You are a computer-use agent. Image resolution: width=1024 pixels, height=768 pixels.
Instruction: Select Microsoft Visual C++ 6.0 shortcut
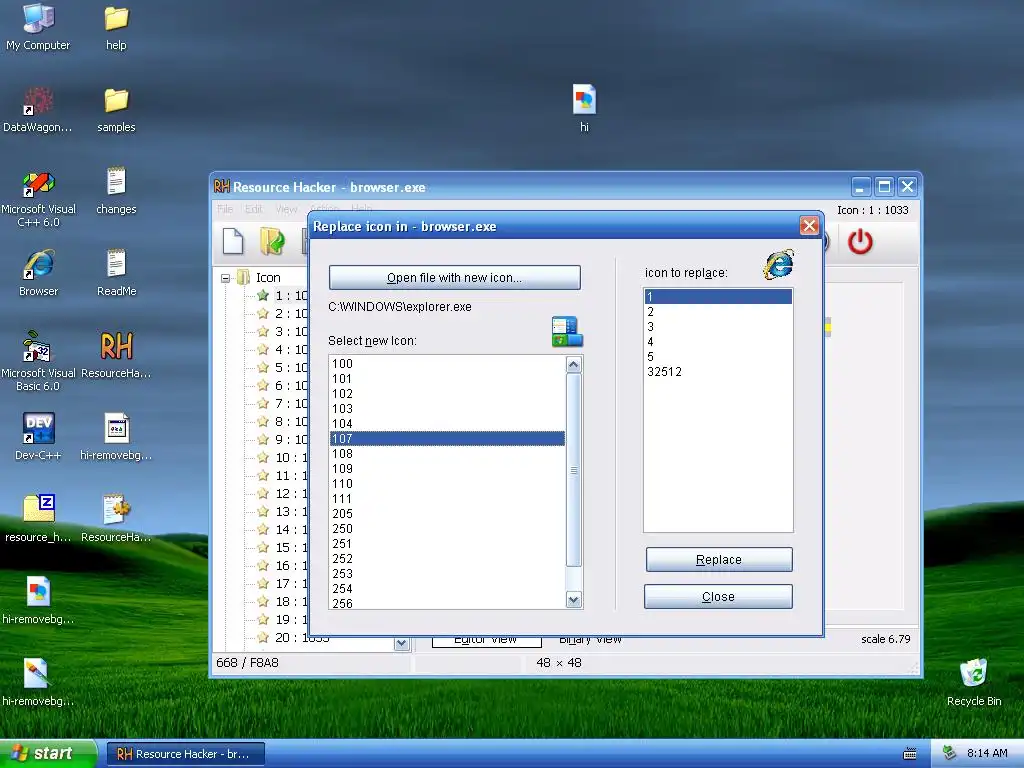38,199
